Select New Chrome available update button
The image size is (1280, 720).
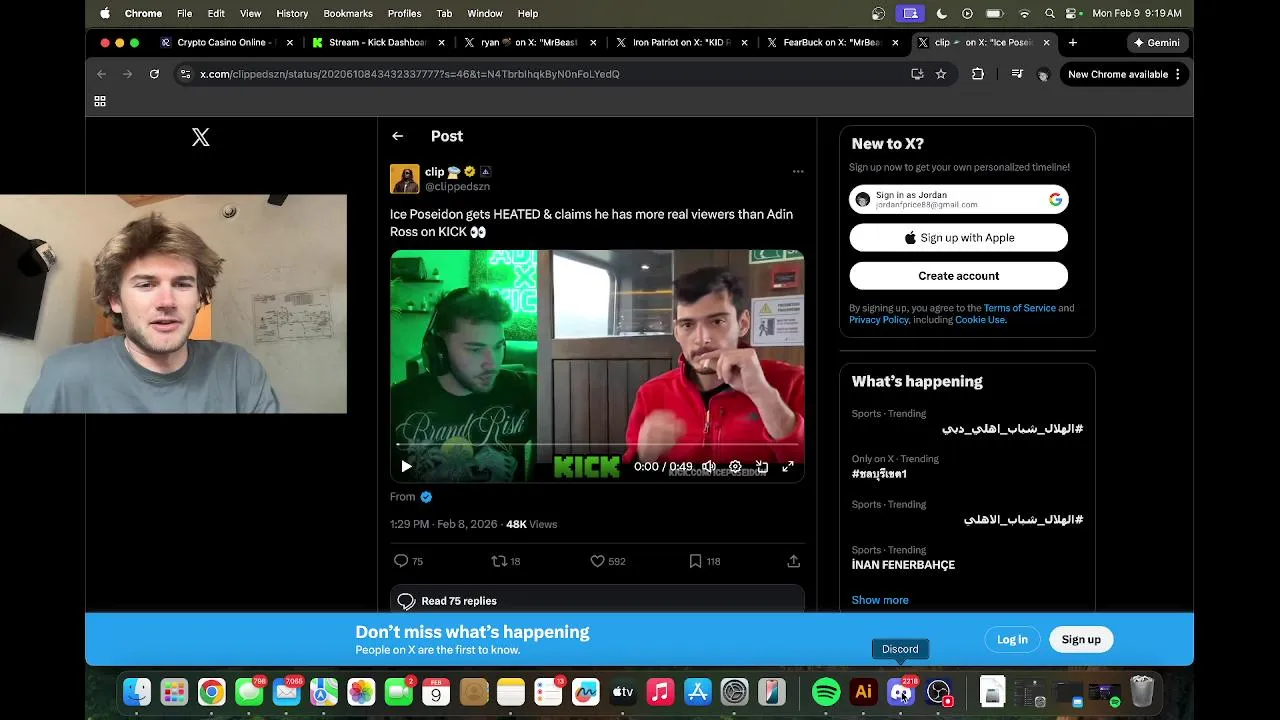(1125, 74)
